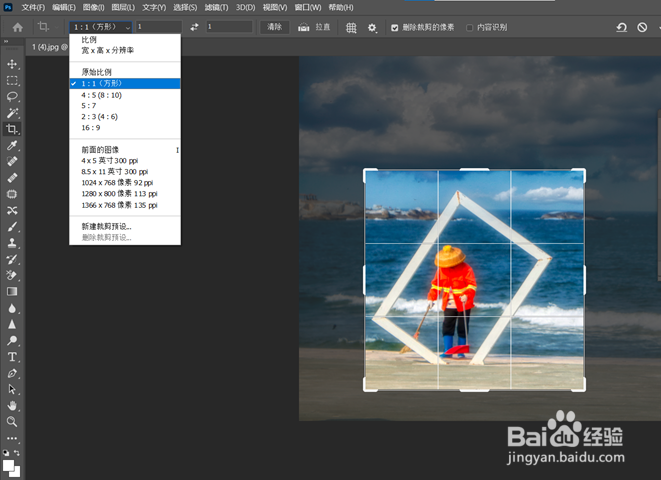Toggle Delete Cropped Pixels checkbox
The height and width of the screenshot is (480, 661).
395,28
